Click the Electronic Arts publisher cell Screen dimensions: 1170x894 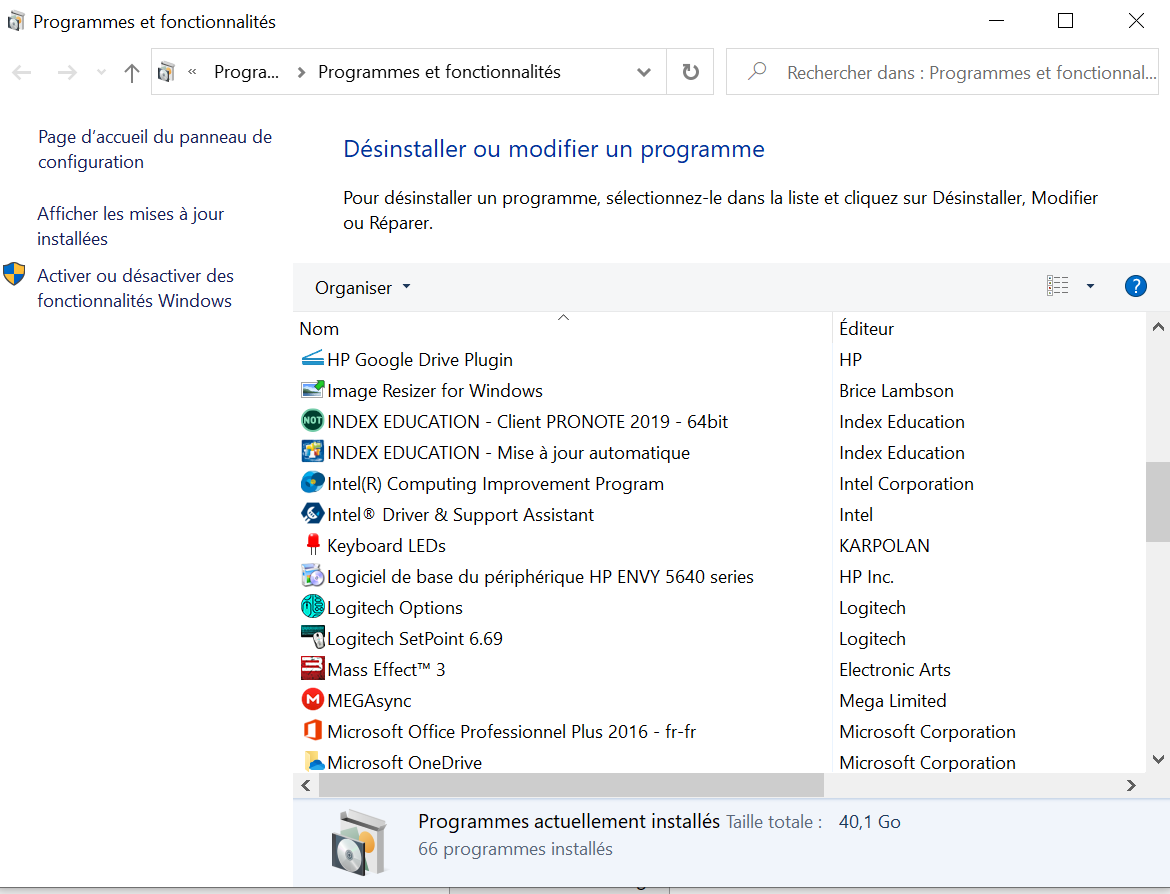point(895,669)
